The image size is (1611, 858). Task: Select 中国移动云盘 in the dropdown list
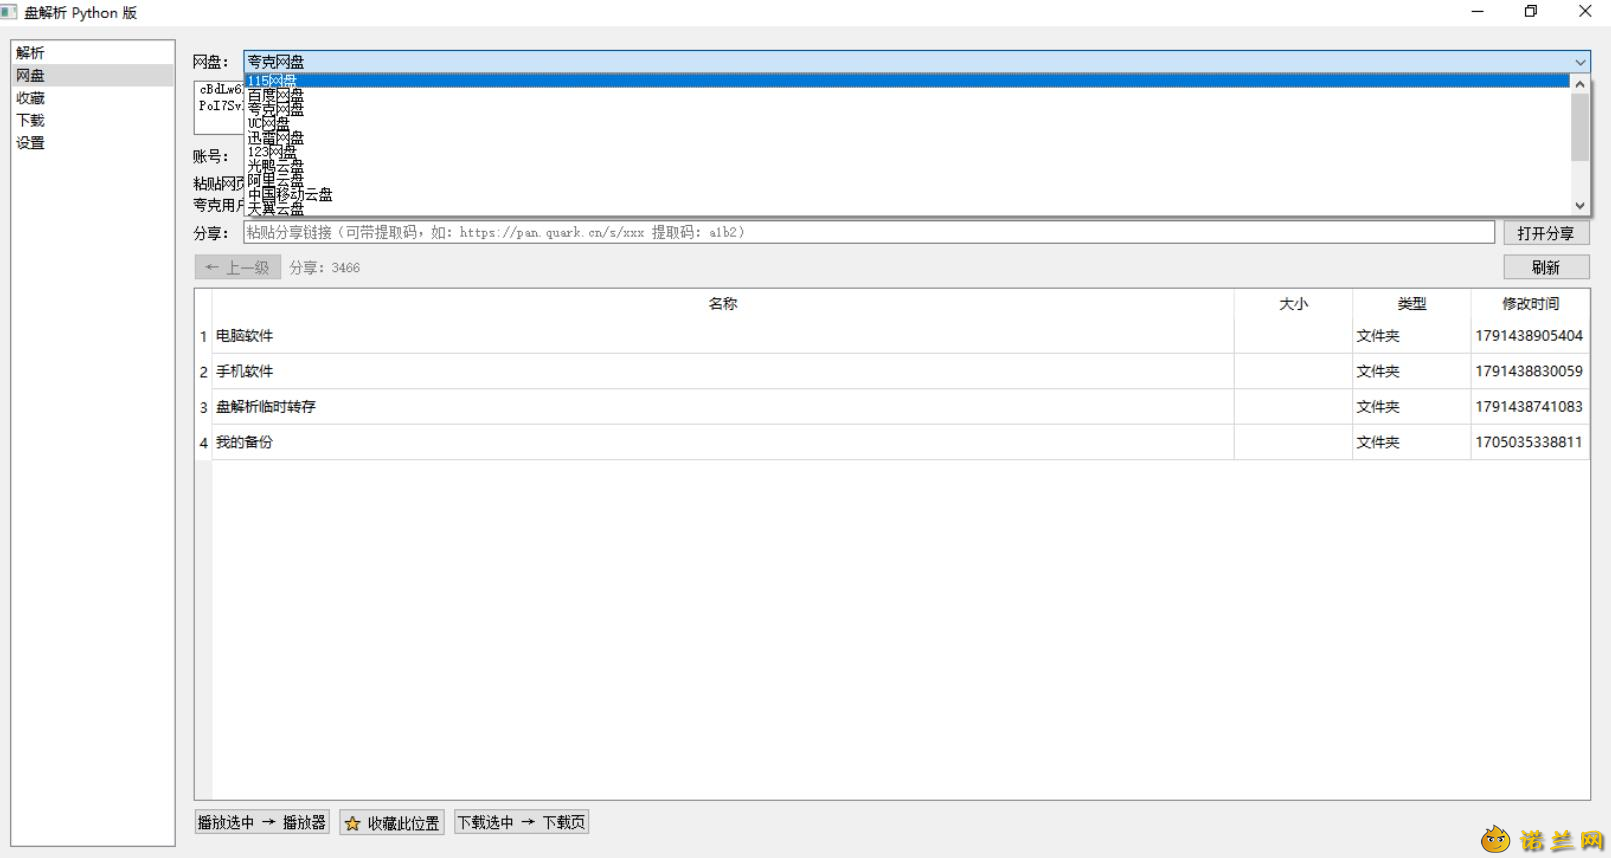point(908,194)
